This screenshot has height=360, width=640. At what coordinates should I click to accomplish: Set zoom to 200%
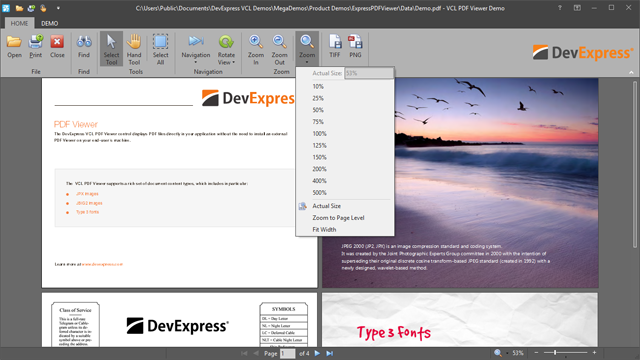[345, 169]
